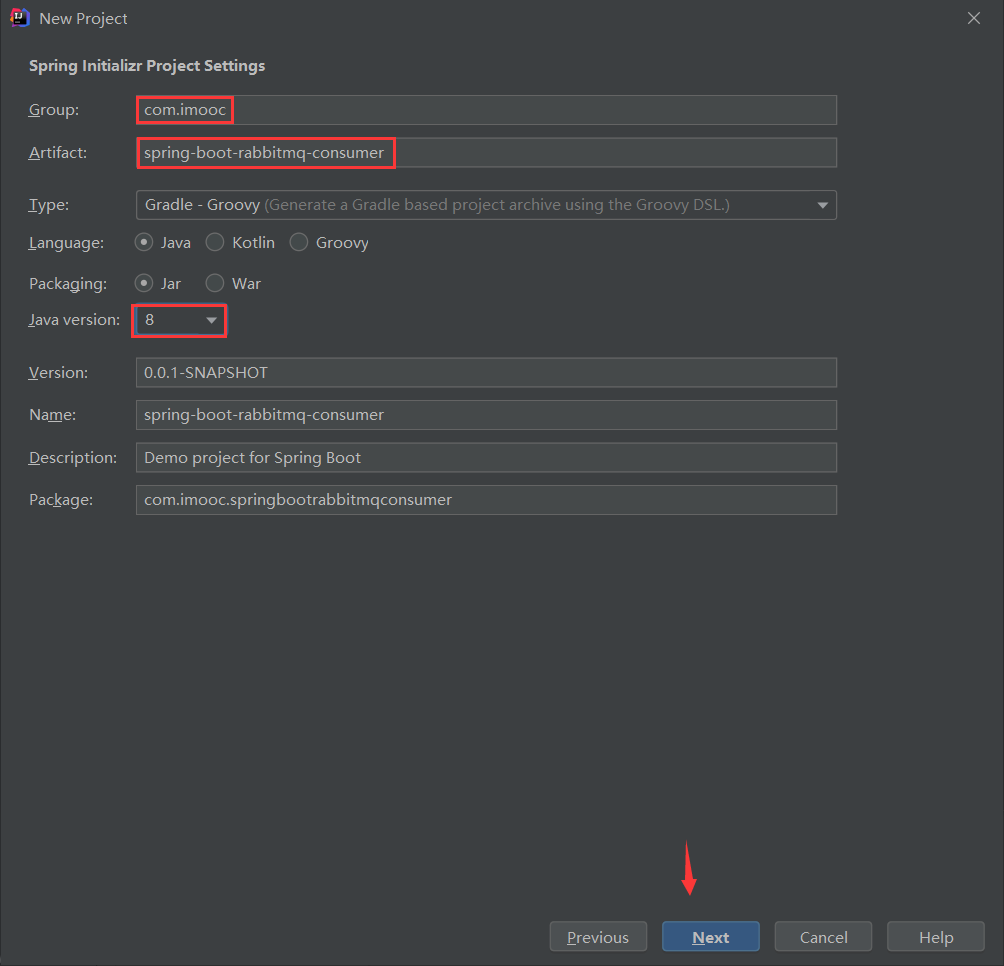This screenshot has height=966, width=1004.
Task: Click the "Name:" label
Action: (x=53, y=415)
